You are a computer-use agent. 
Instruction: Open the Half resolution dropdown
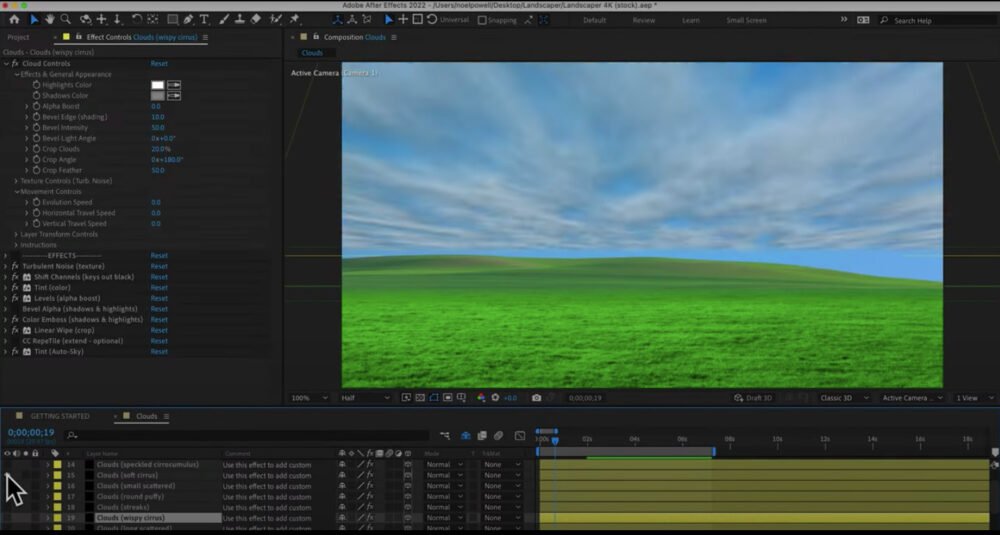pos(365,398)
